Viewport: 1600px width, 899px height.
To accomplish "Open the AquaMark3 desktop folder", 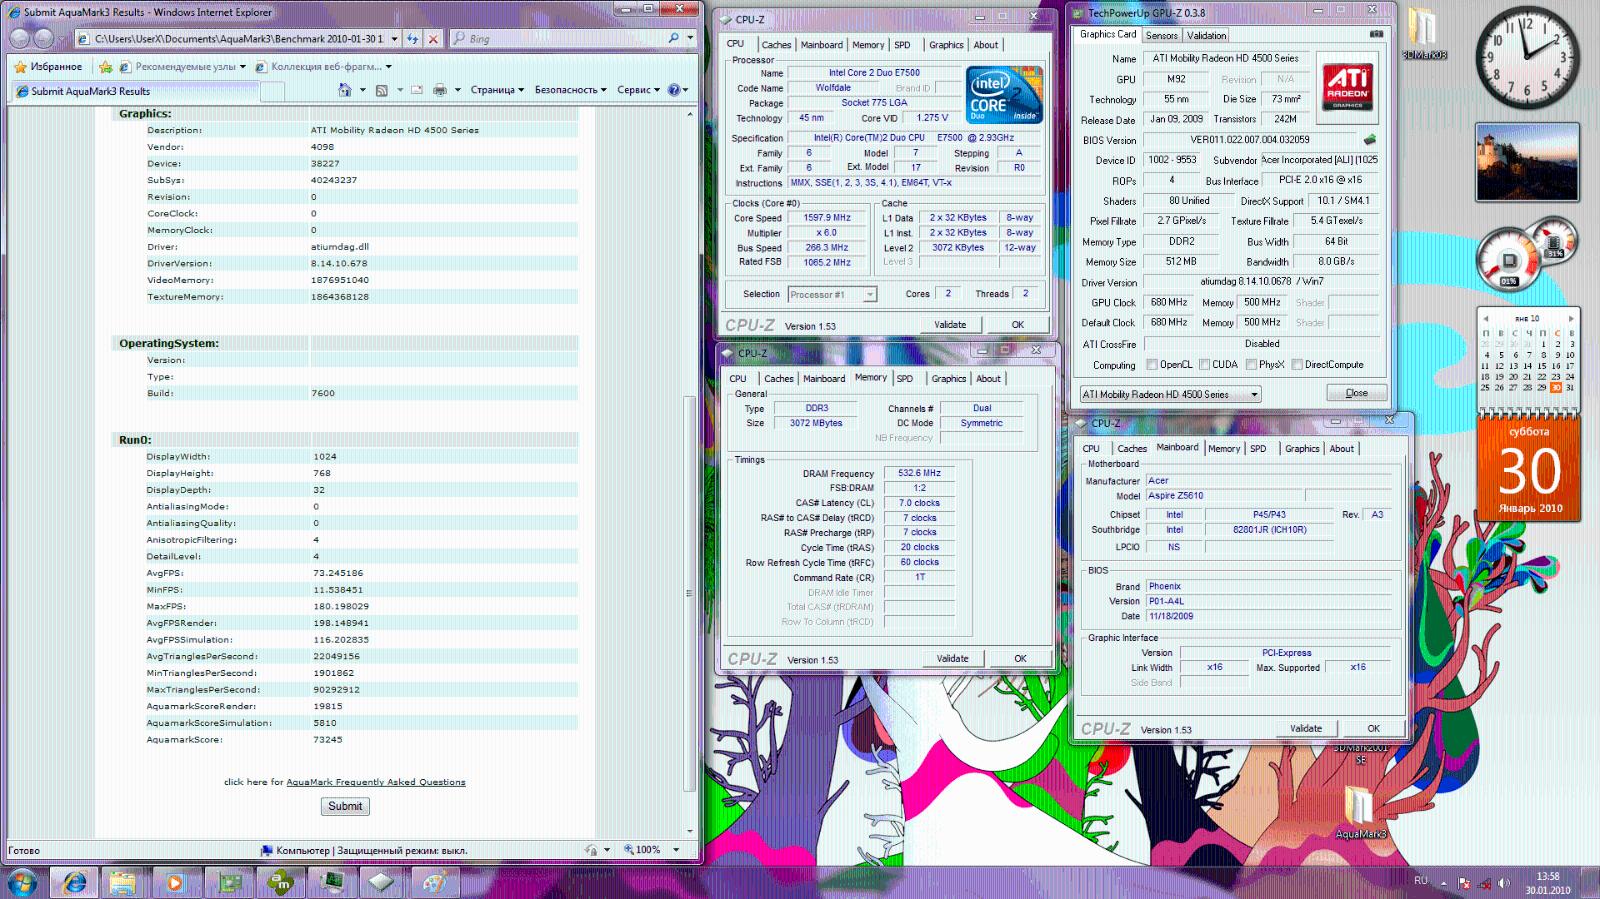I will click(x=1360, y=813).
